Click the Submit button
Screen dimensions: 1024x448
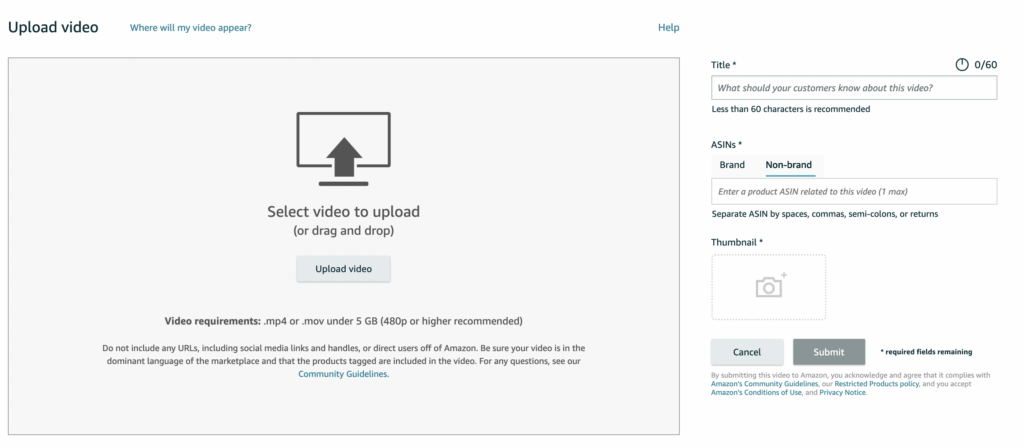(829, 352)
